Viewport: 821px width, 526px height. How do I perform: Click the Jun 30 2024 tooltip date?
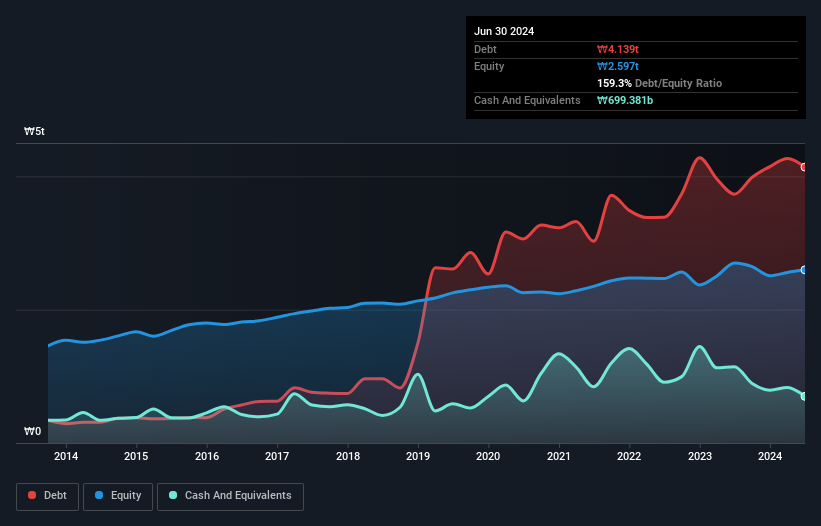tap(504, 31)
